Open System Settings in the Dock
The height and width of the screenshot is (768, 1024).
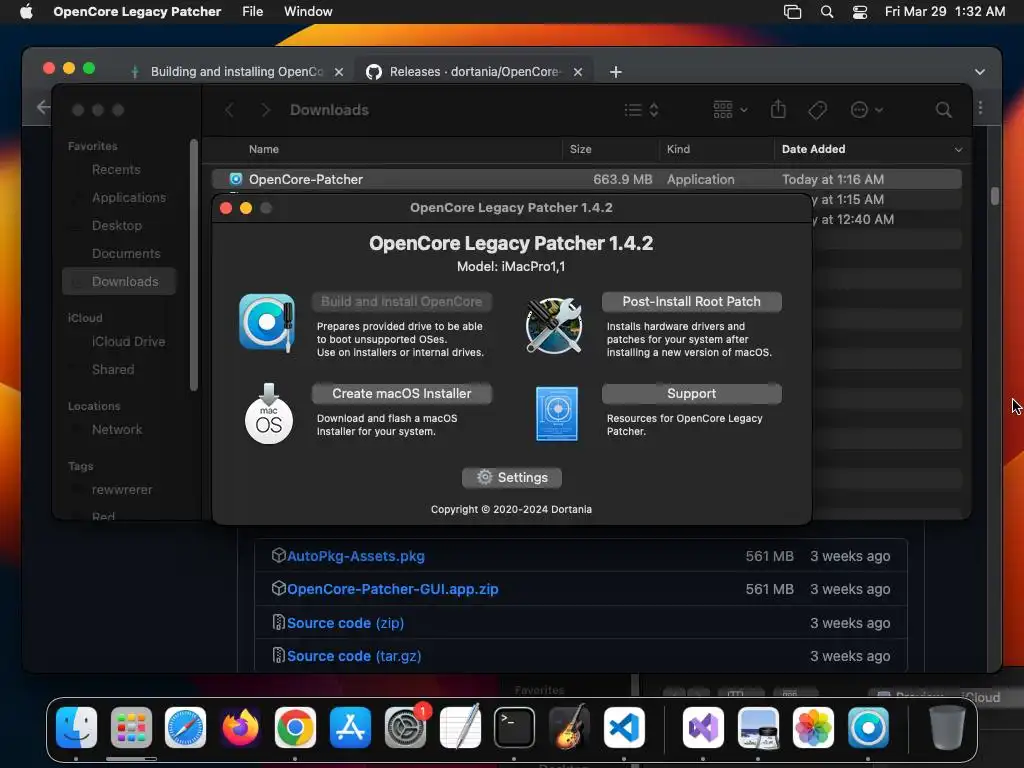(405, 727)
